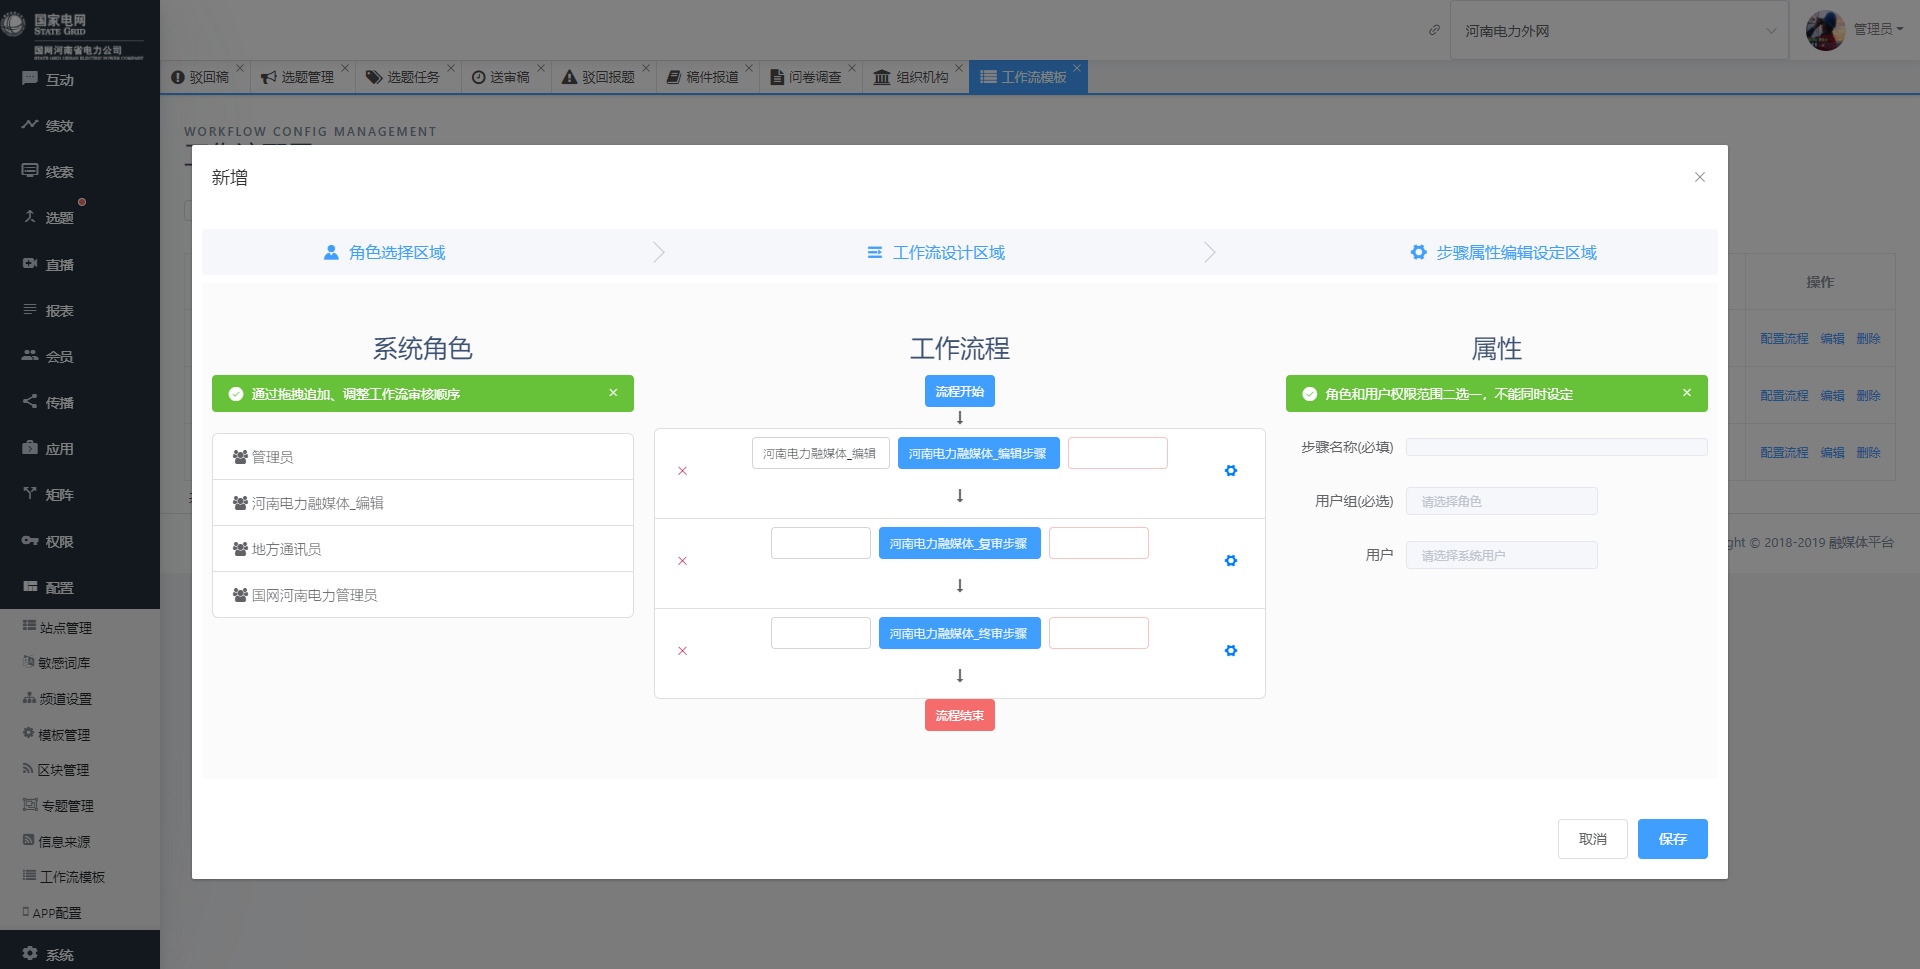Focus the 步骤名称 input field
Image resolution: width=1920 pixels, height=969 pixels.
pos(1556,447)
